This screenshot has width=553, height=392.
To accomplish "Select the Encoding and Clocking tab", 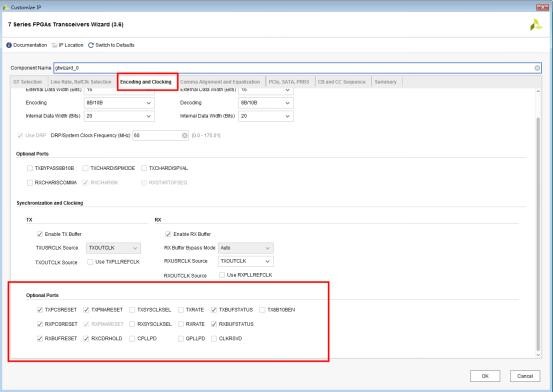I will tap(146, 82).
